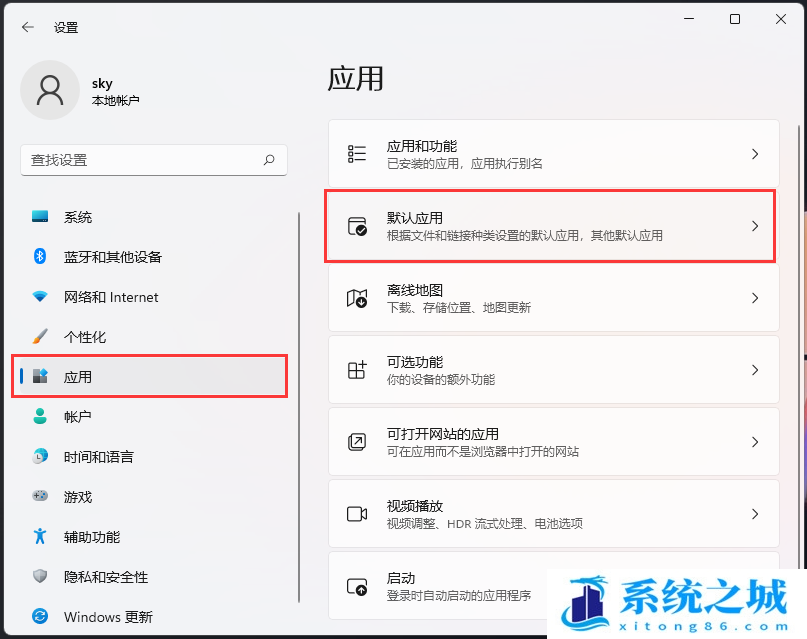Image resolution: width=807 pixels, height=639 pixels.
Task: Click the Accessibility (辅助功能) icon
Action: (40, 537)
